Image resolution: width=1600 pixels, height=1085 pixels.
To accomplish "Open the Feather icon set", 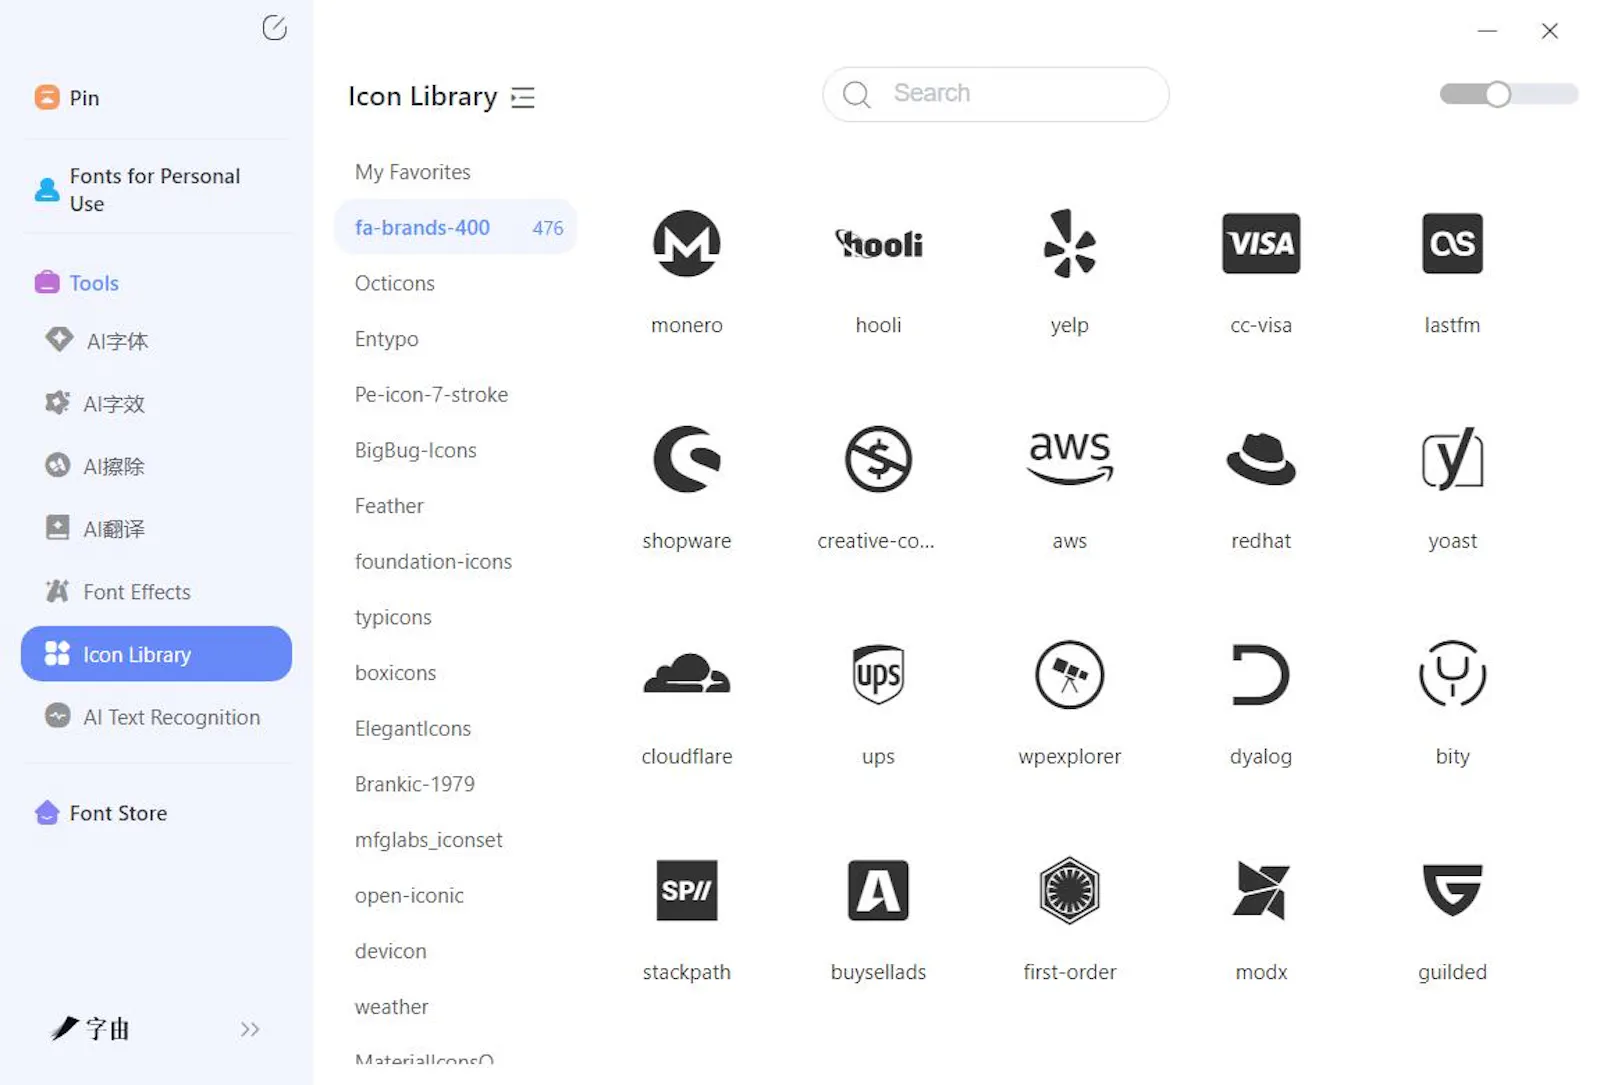I will tap(389, 506).
